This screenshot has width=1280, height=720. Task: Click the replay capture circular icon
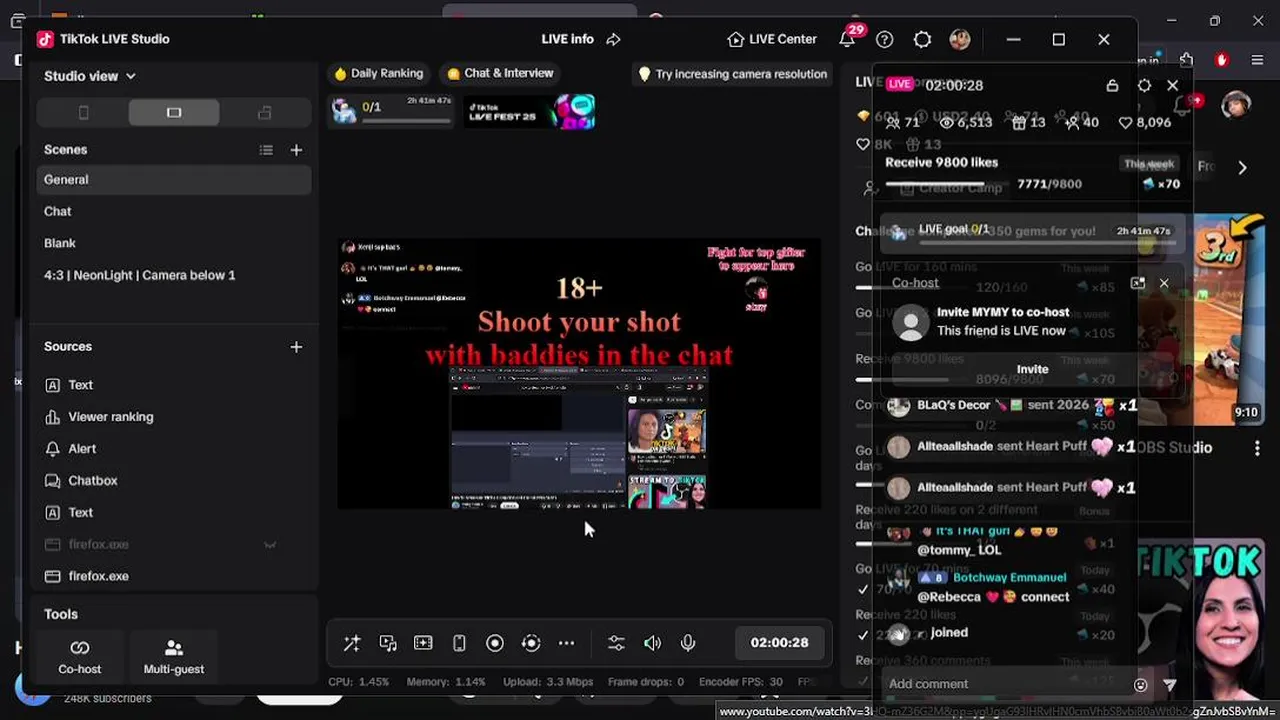click(x=531, y=643)
